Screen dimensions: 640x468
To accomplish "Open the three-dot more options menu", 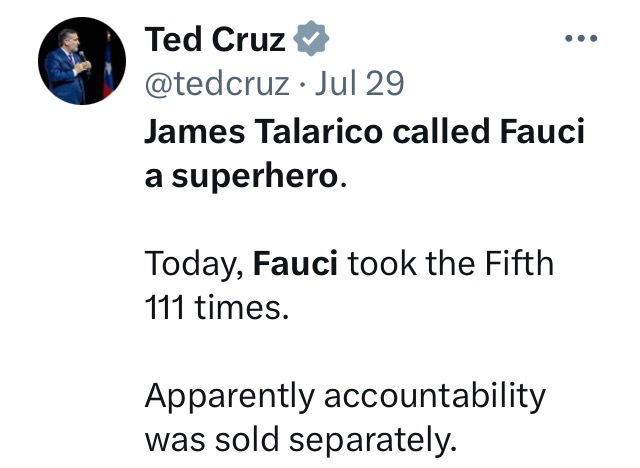I will (x=581, y=38).
